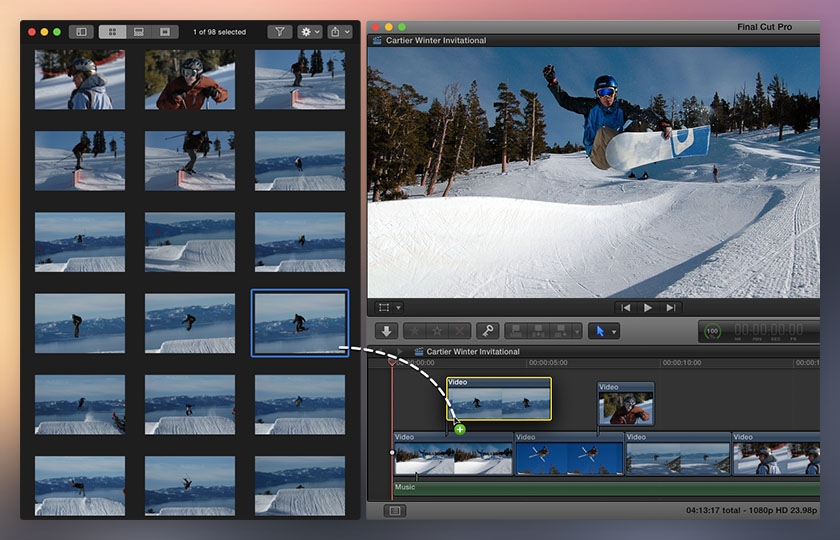Image resolution: width=840 pixels, height=540 pixels.
Task: Click the import media down-arrow icon
Action: pos(386,331)
